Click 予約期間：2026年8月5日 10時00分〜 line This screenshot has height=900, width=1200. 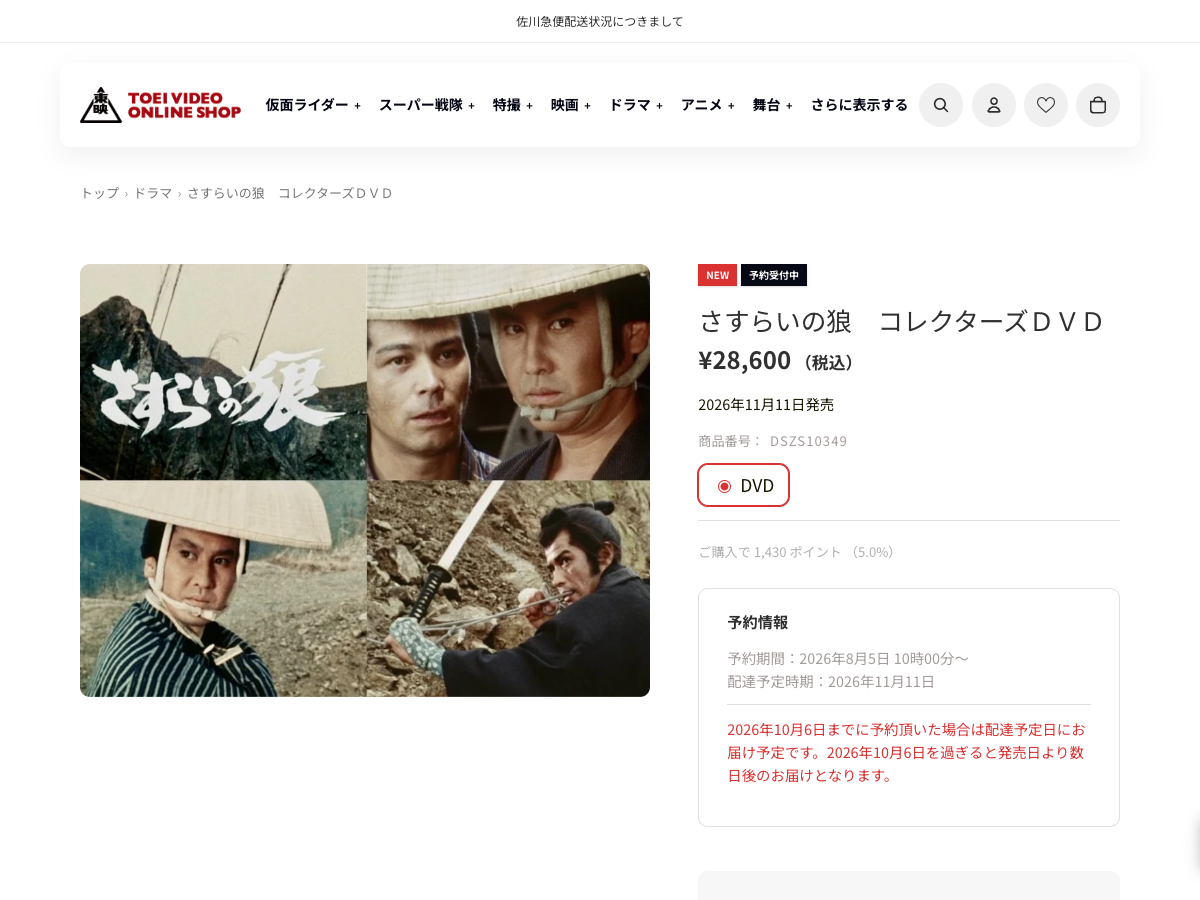(848, 658)
